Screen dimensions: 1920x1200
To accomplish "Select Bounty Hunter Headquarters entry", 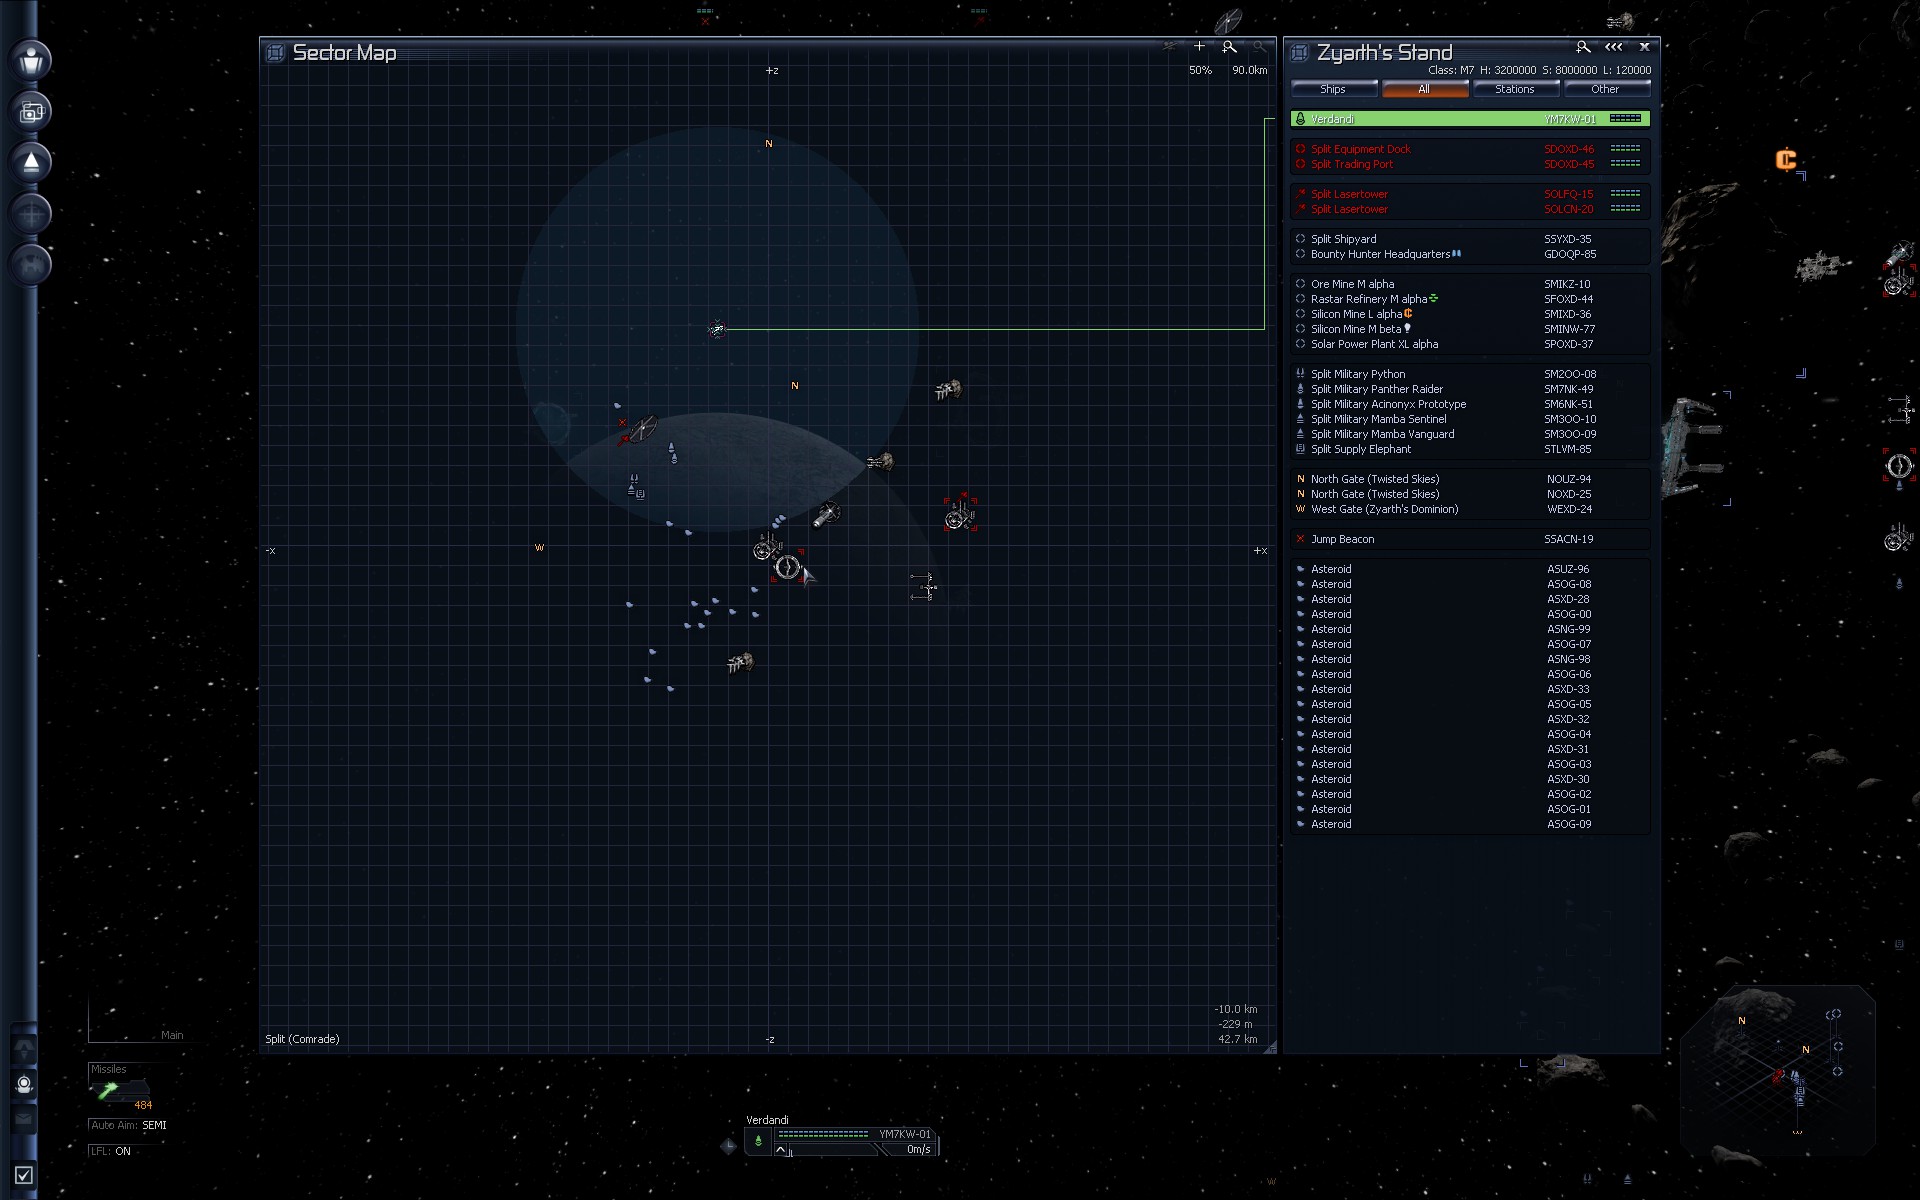I will [x=1379, y=254].
